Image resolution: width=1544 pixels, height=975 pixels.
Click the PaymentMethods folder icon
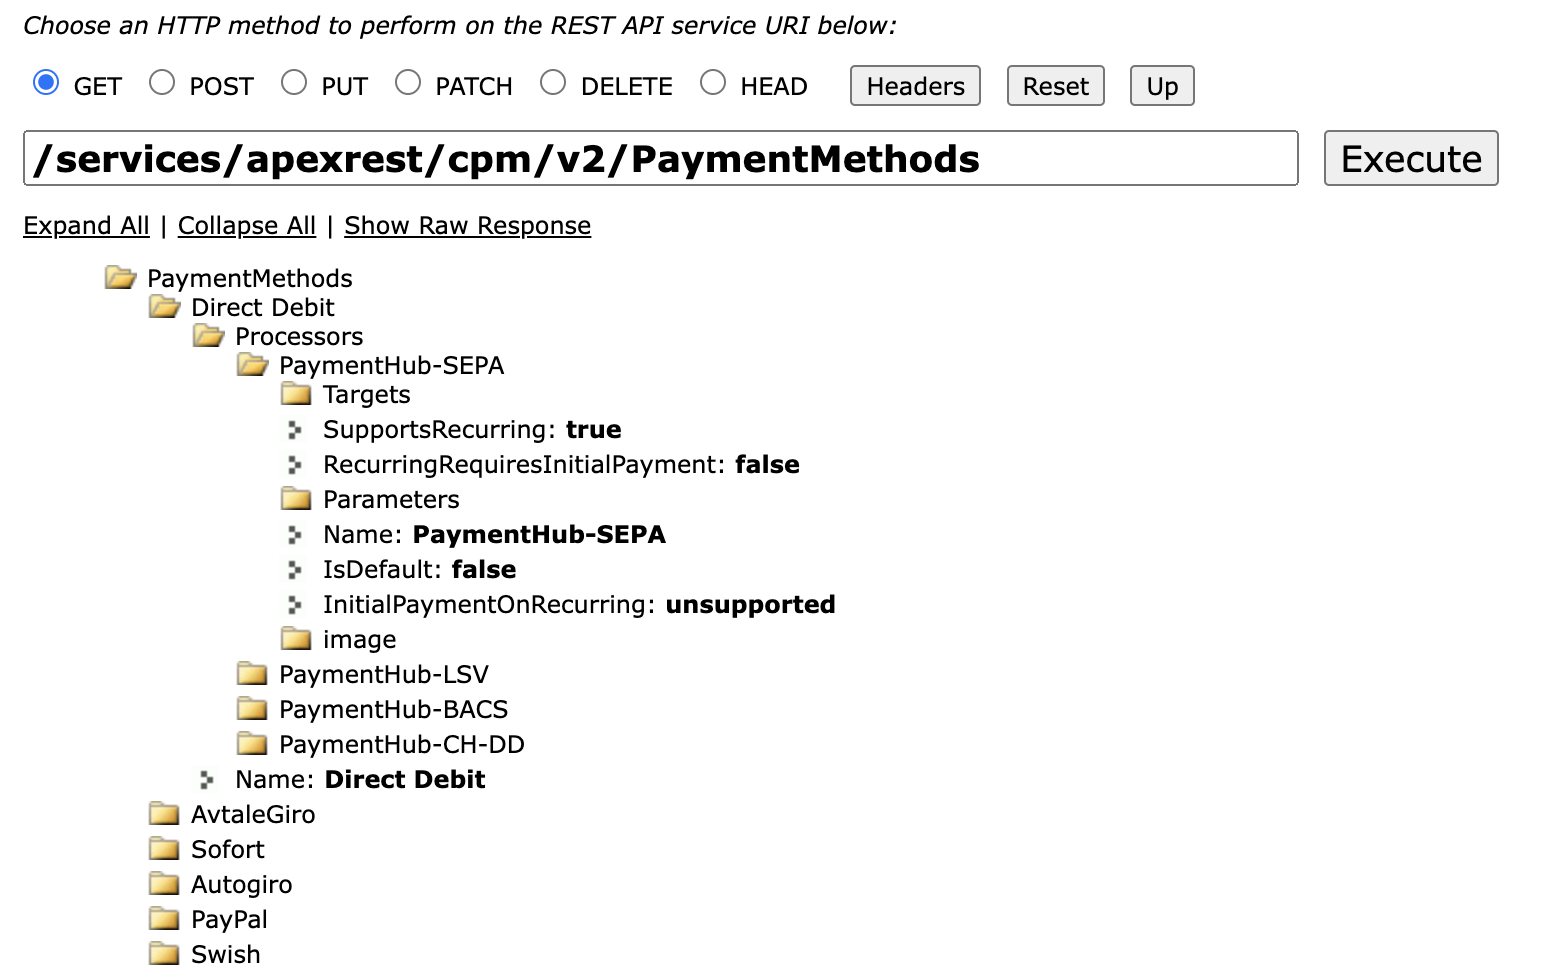(x=119, y=278)
